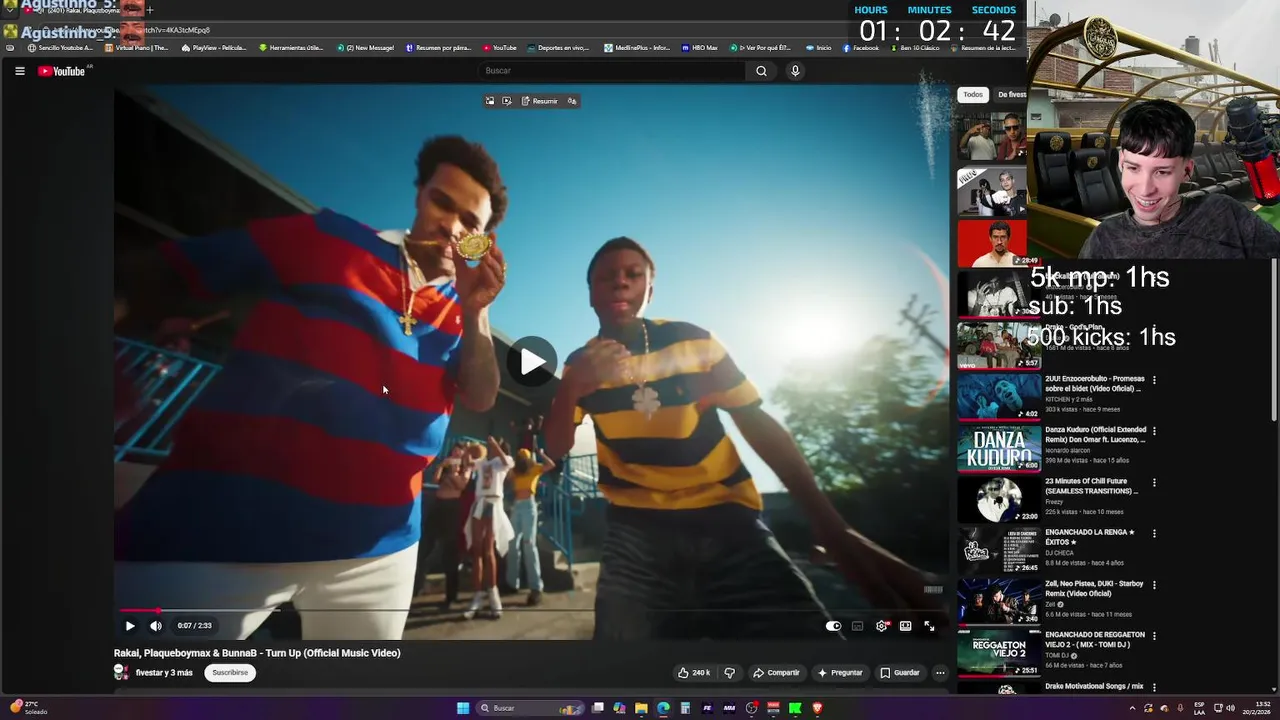Go to YouTube home via logo
This screenshot has height=720, width=1280.
(62, 71)
